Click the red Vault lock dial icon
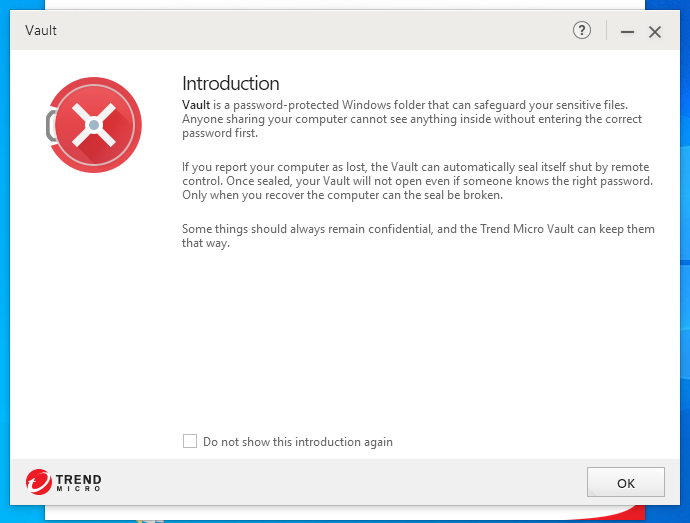690x523 pixels. click(x=94, y=125)
